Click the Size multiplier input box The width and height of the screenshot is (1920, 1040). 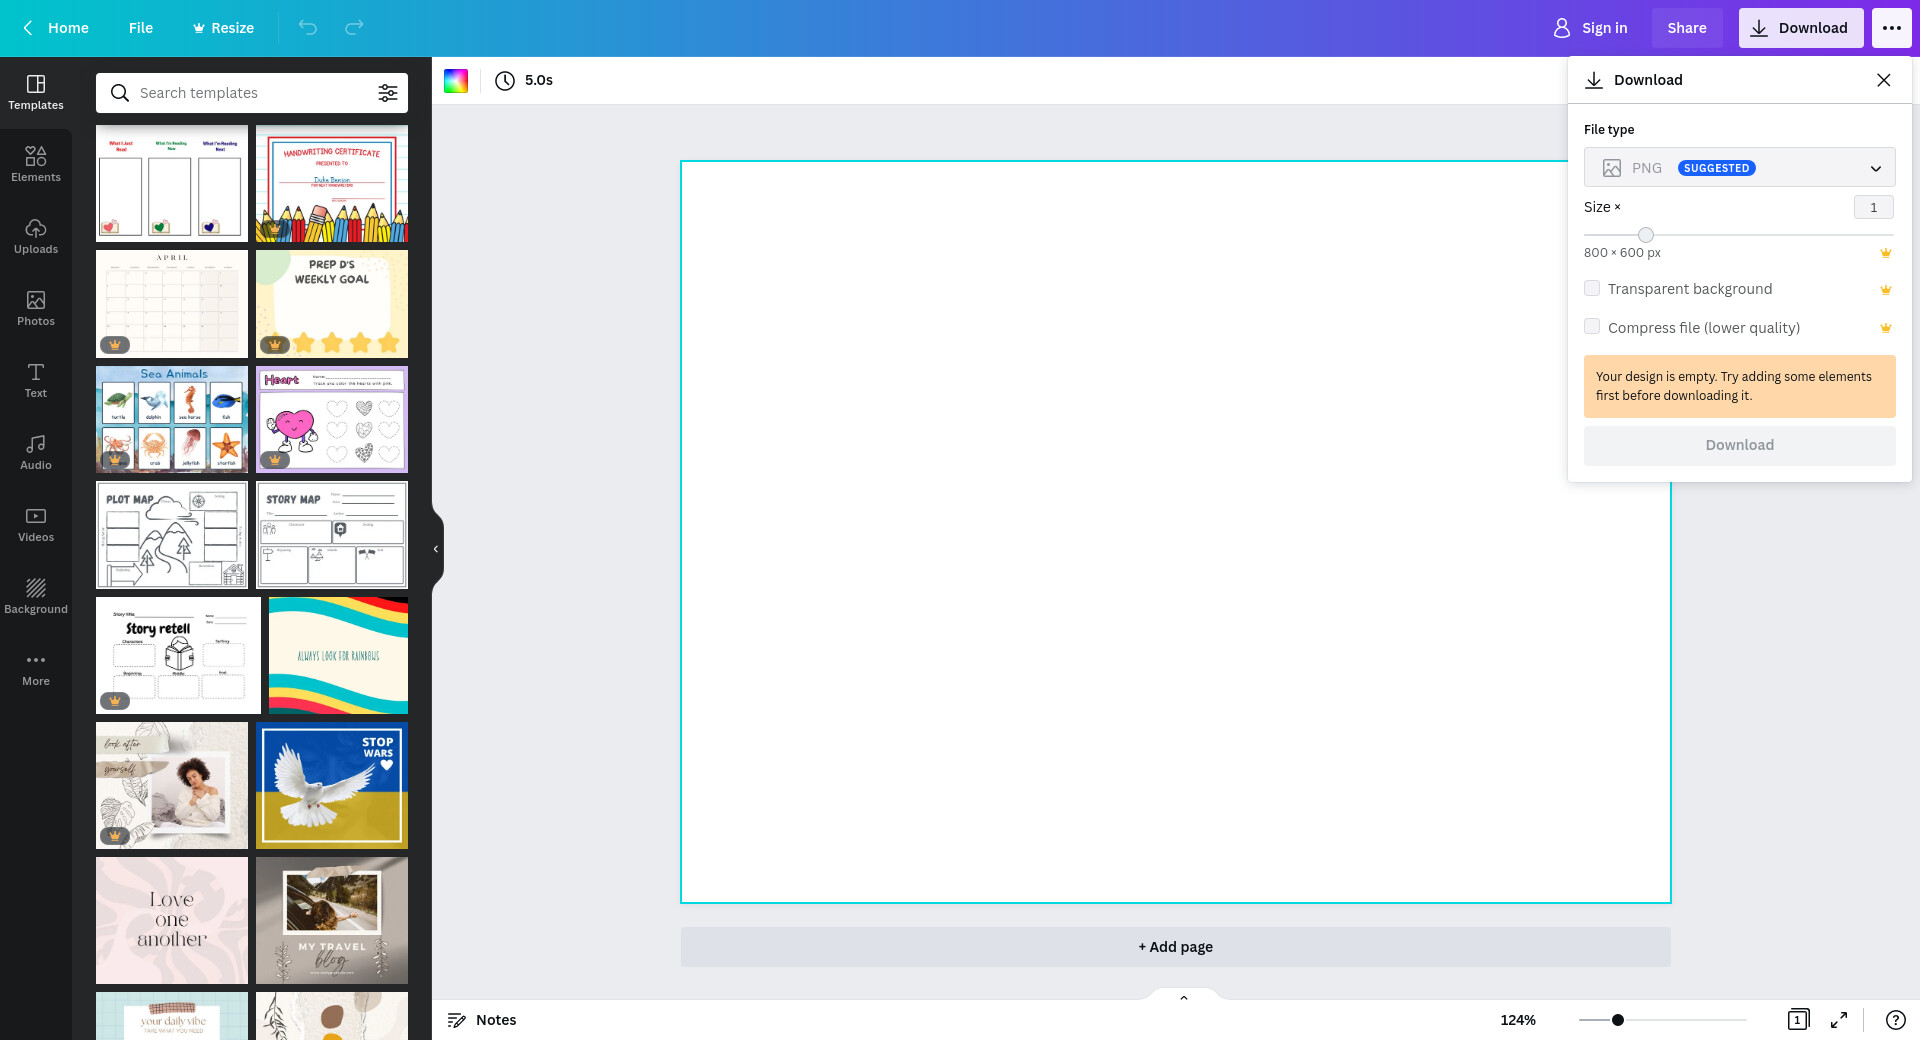click(1874, 207)
